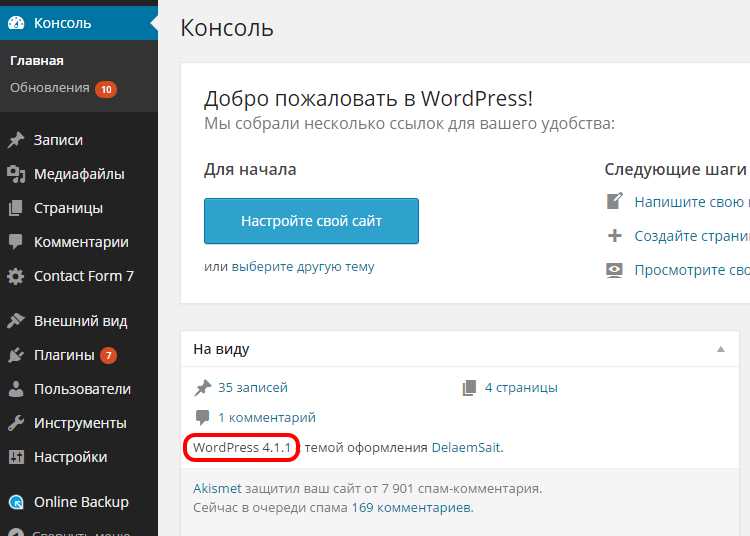Click the comment bubble icon beside 1 комментарий
This screenshot has height=536, width=750.
pos(203,417)
